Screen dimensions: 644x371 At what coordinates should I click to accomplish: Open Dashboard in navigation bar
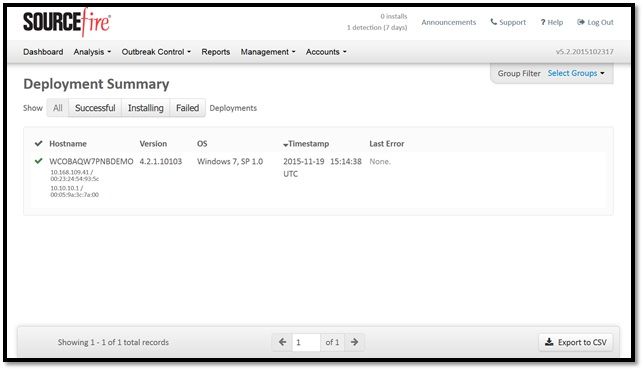coord(43,52)
